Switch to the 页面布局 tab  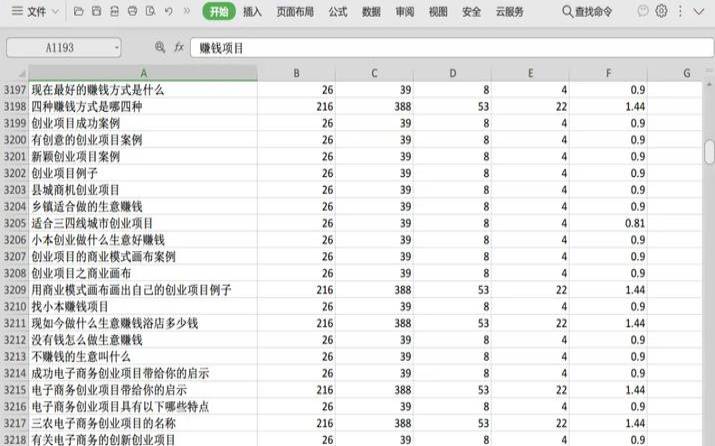tap(295, 12)
